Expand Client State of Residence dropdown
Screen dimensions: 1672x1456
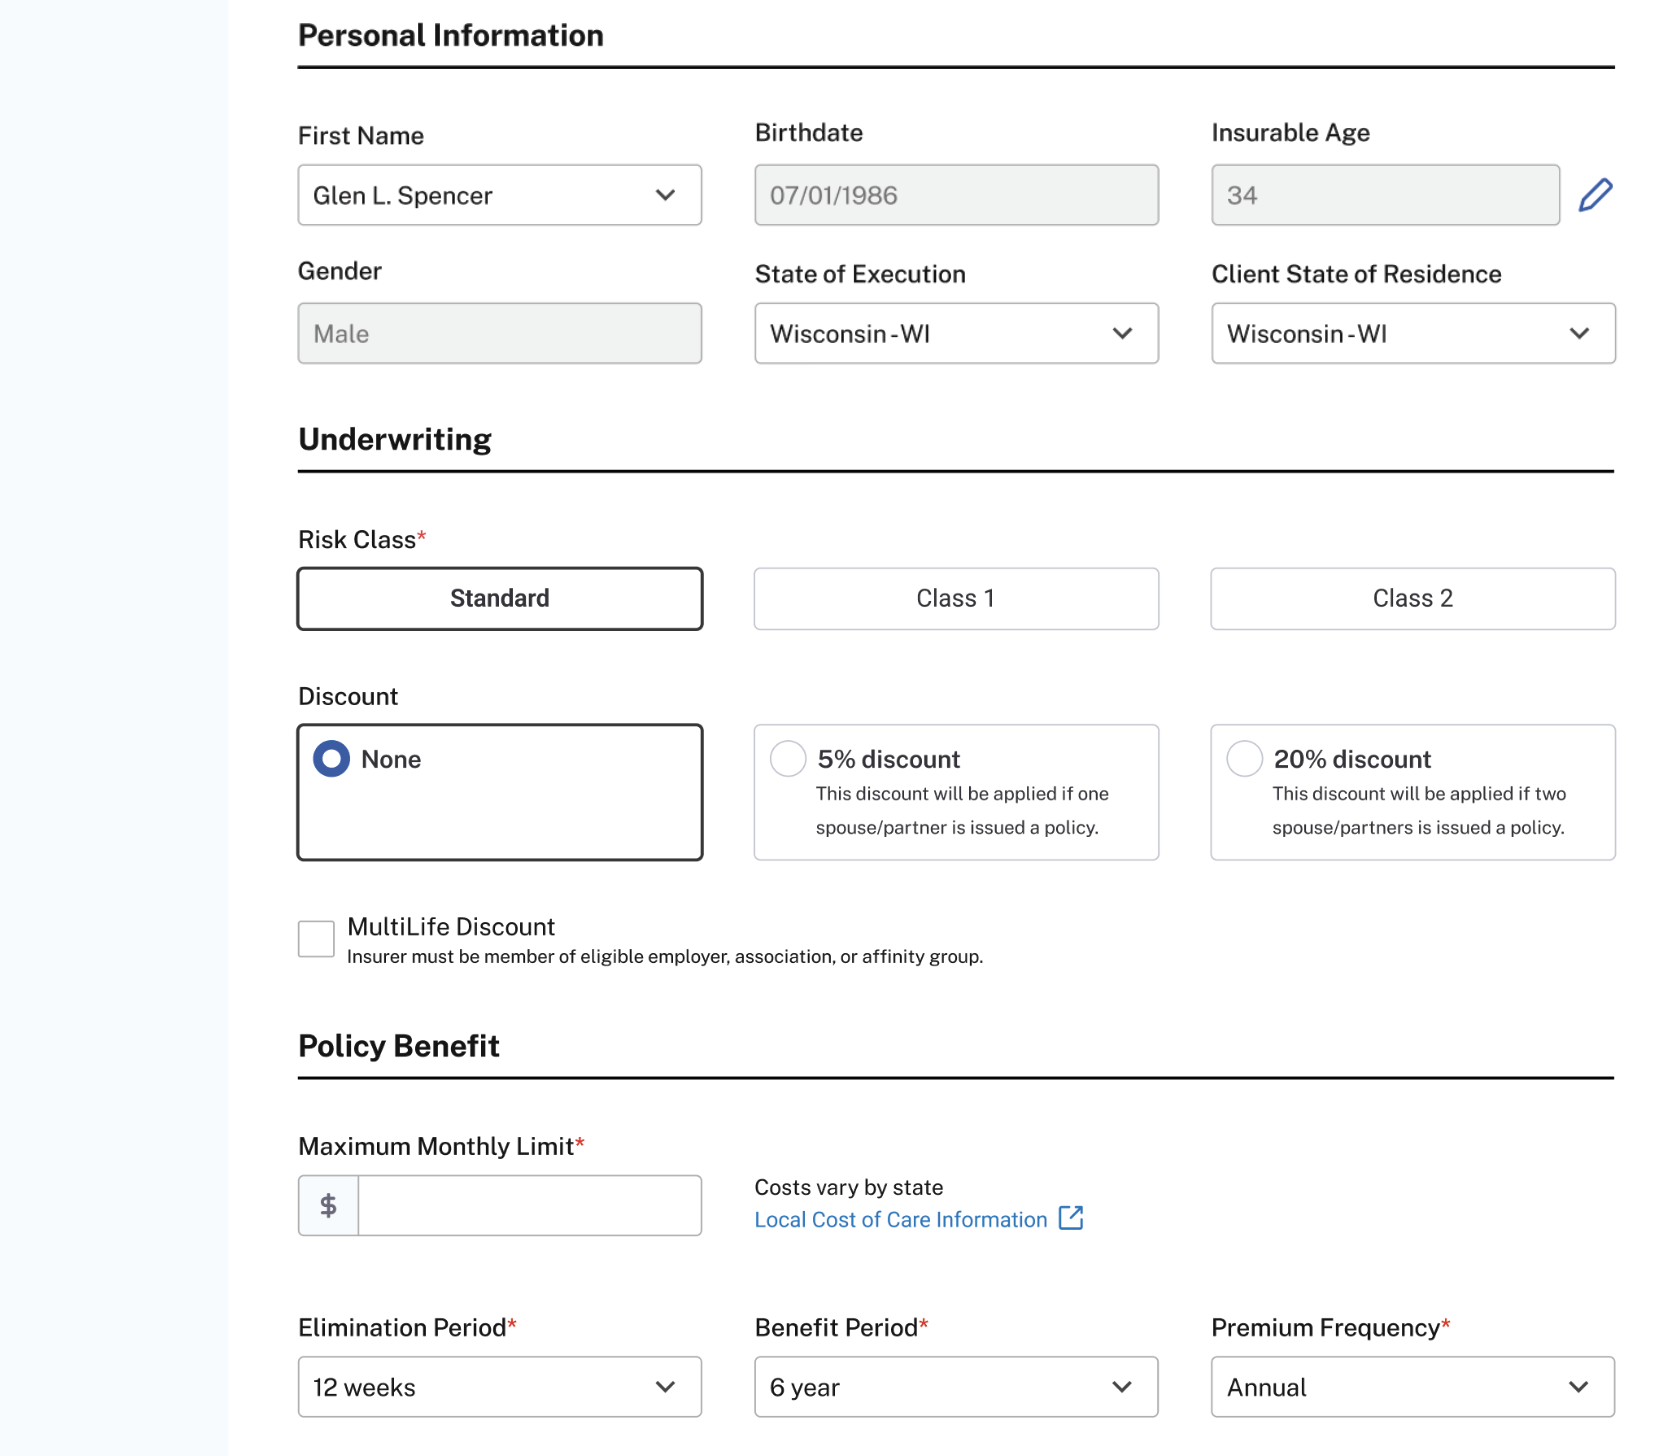(1413, 333)
